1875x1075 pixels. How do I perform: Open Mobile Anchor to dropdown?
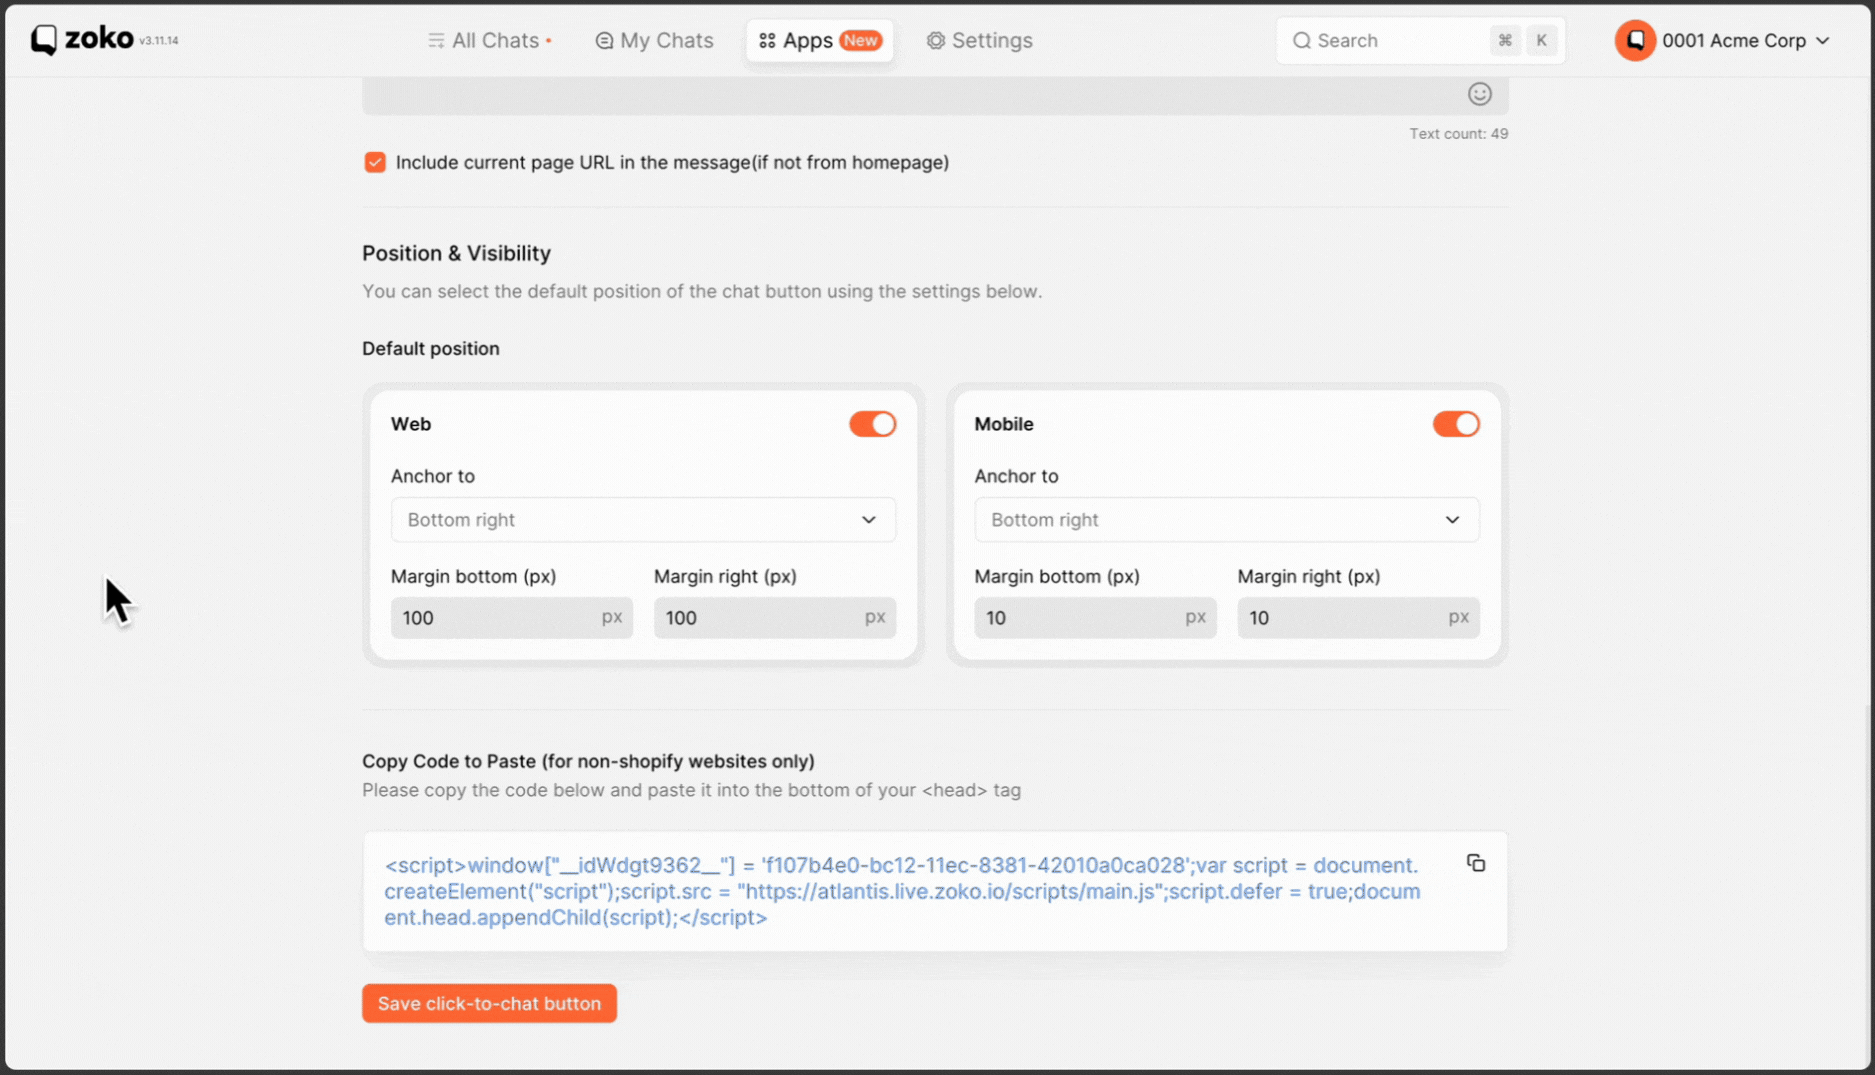click(x=1226, y=520)
